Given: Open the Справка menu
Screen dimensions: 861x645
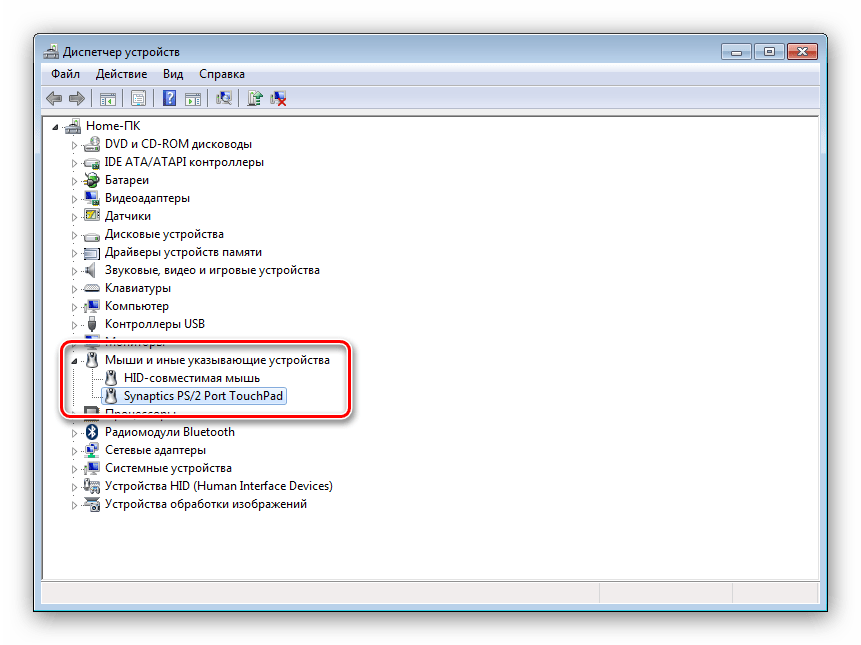Looking at the screenshot, I should click(x=221, y=73).
